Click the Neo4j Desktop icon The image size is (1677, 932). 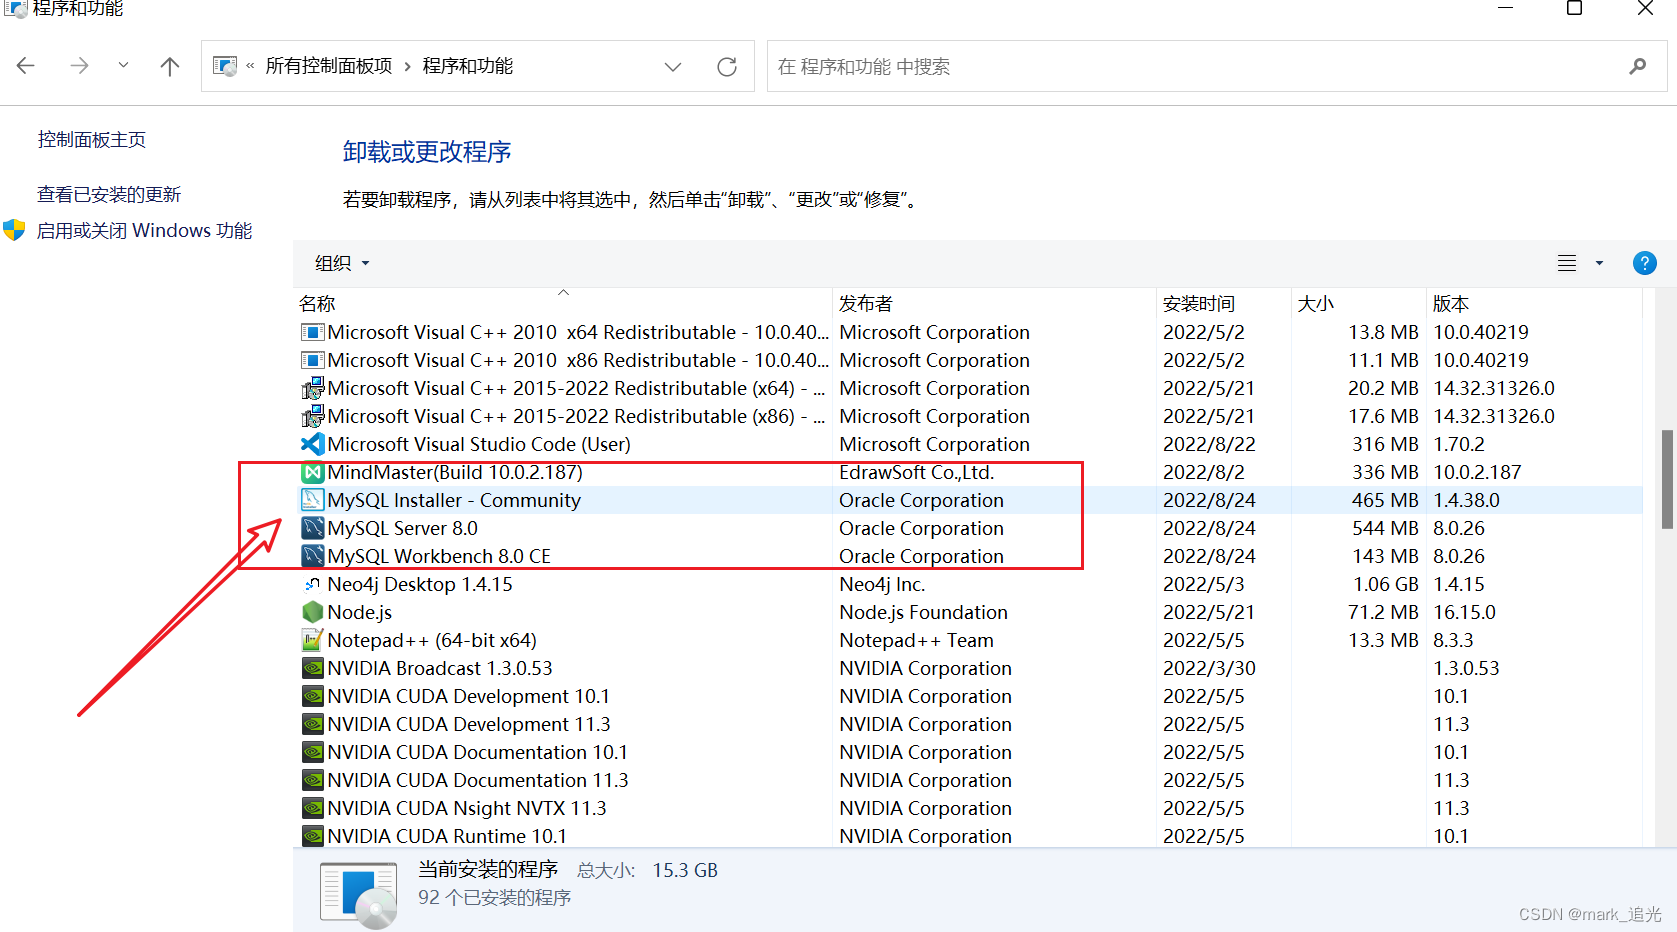(313, 584)
